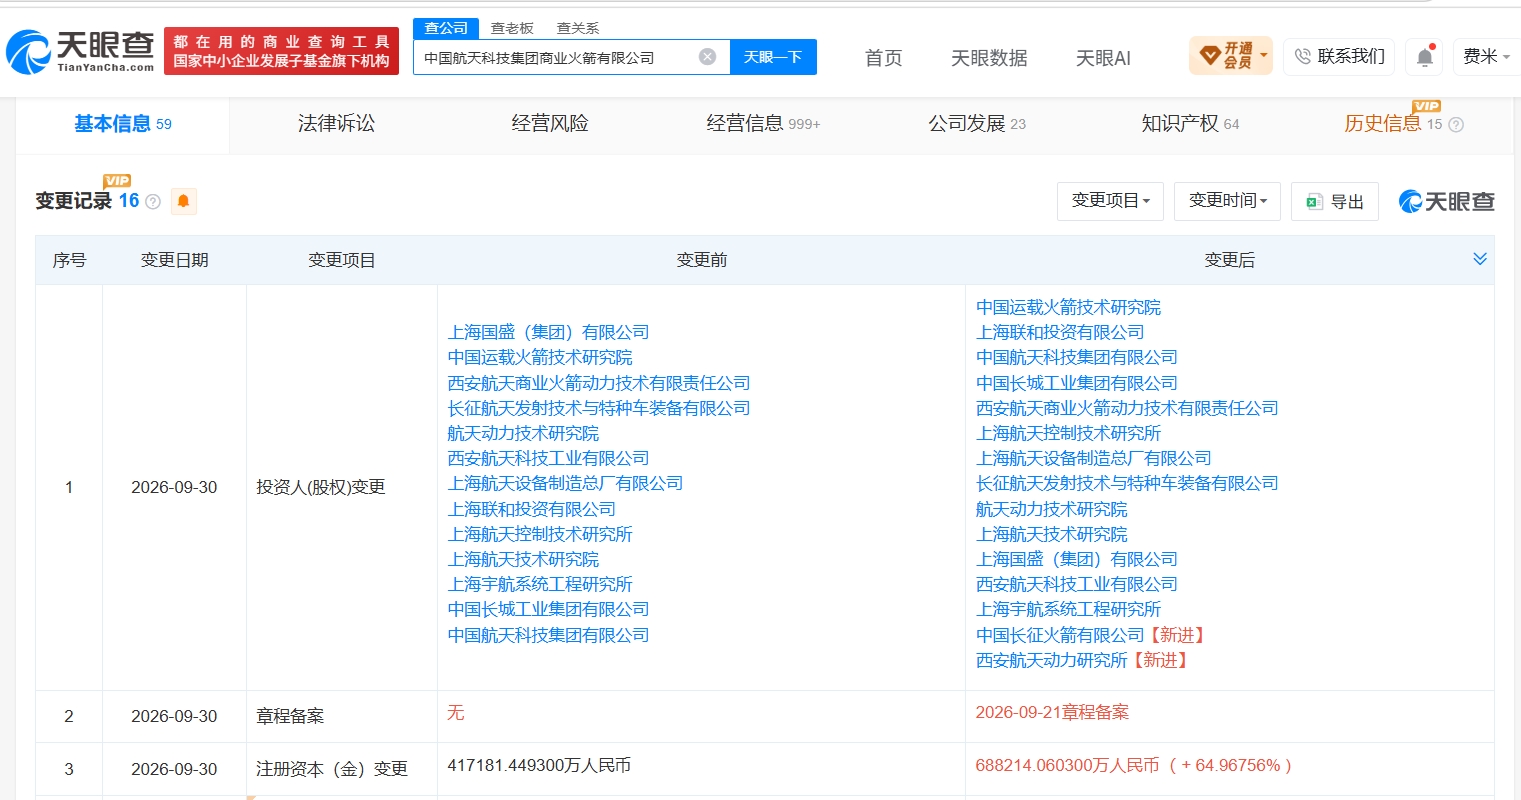
Task: Open the 开通会员 VIP dropdown
Action: point(1231,56)
